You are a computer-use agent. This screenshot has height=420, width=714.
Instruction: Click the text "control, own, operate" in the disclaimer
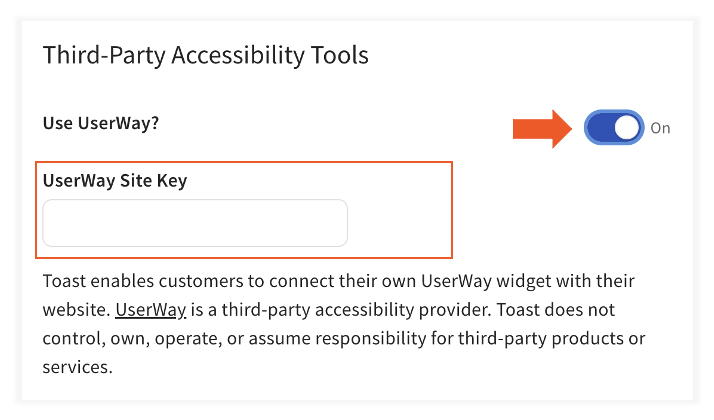125,338
